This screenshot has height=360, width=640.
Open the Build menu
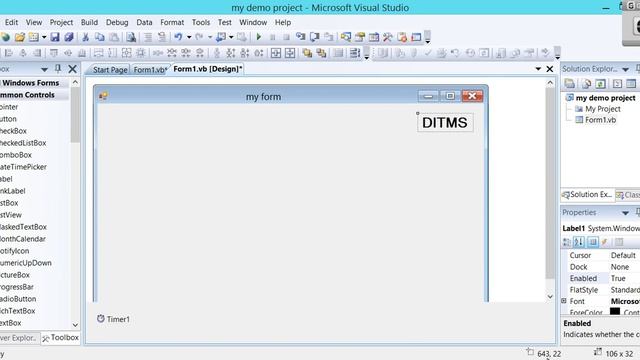point(89,22)
